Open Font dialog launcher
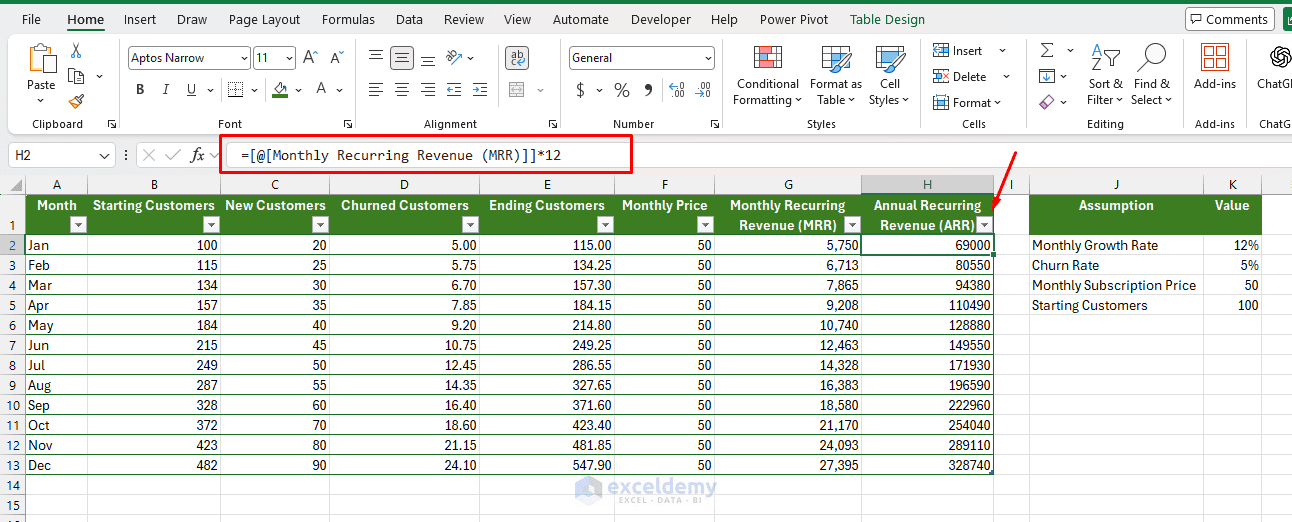This screenshot has height=522, width=1292. [x=348, y=124]
